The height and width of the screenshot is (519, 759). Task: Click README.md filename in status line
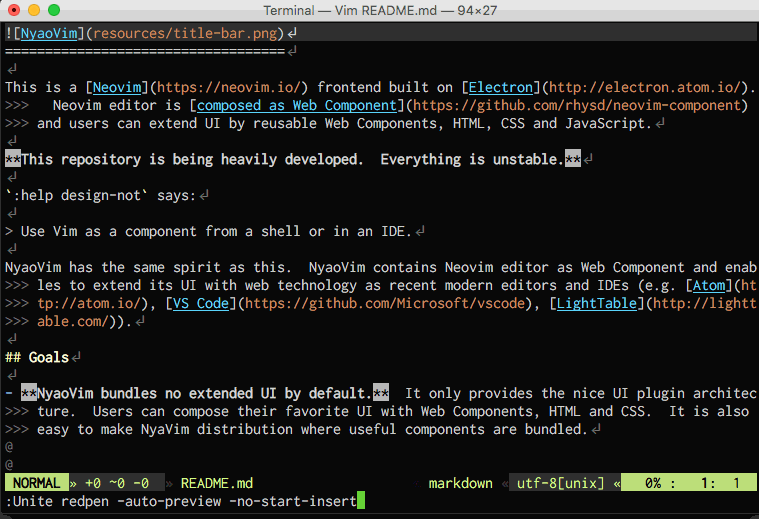coord(217,483)
